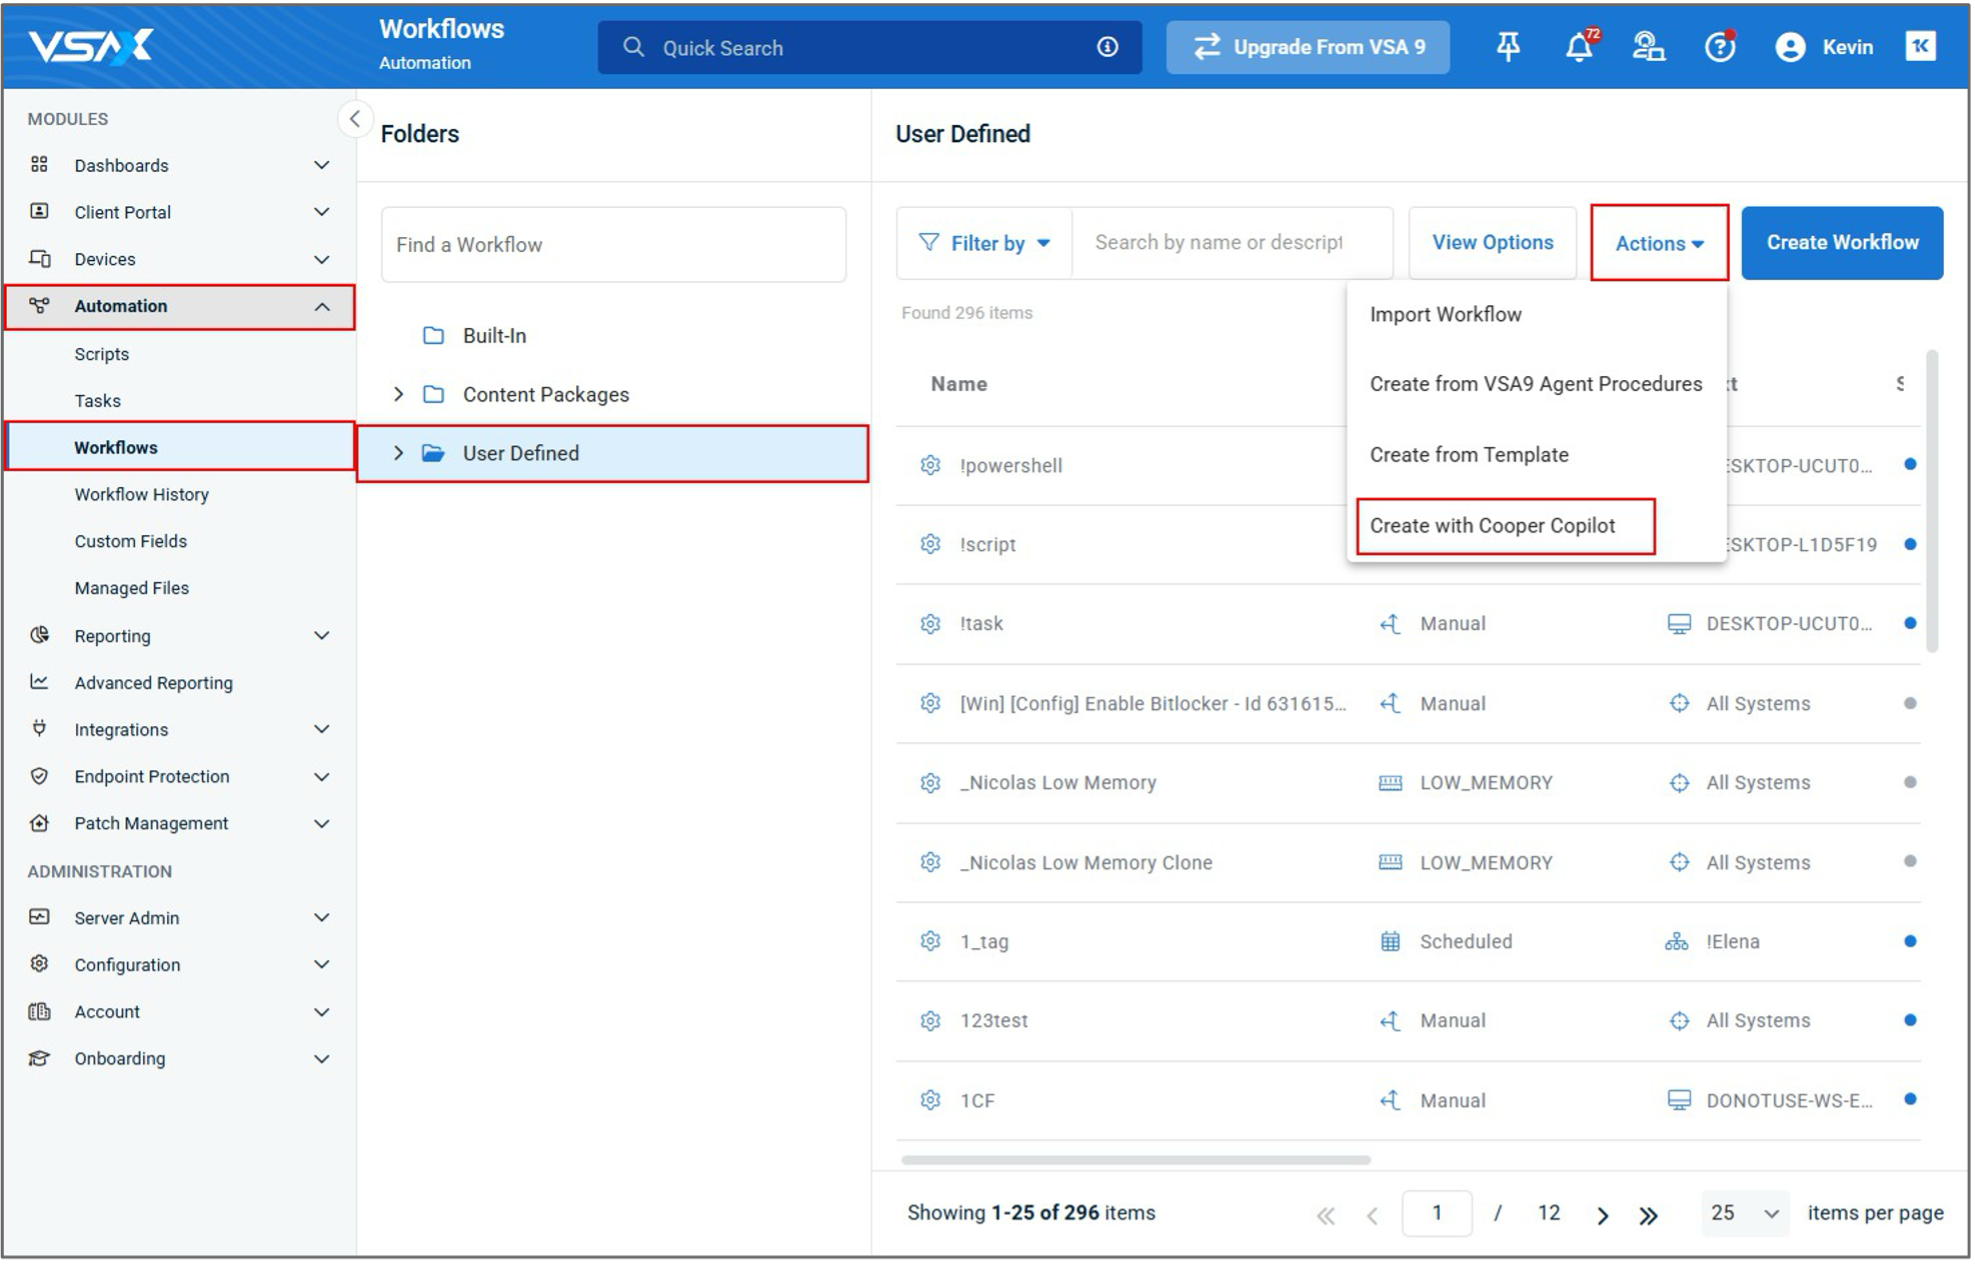Viewport: 1975px width, 1265px height.
Task: Click gear icon of !task workflow
Action: tap(930, 624)
